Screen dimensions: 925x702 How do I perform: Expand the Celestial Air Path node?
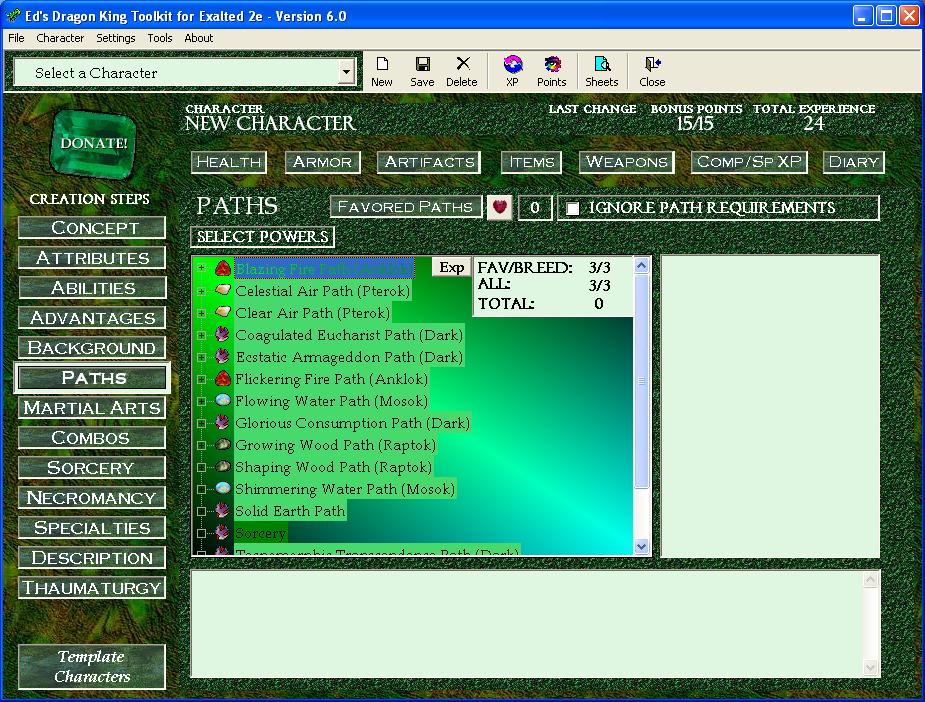pos(201,291)
